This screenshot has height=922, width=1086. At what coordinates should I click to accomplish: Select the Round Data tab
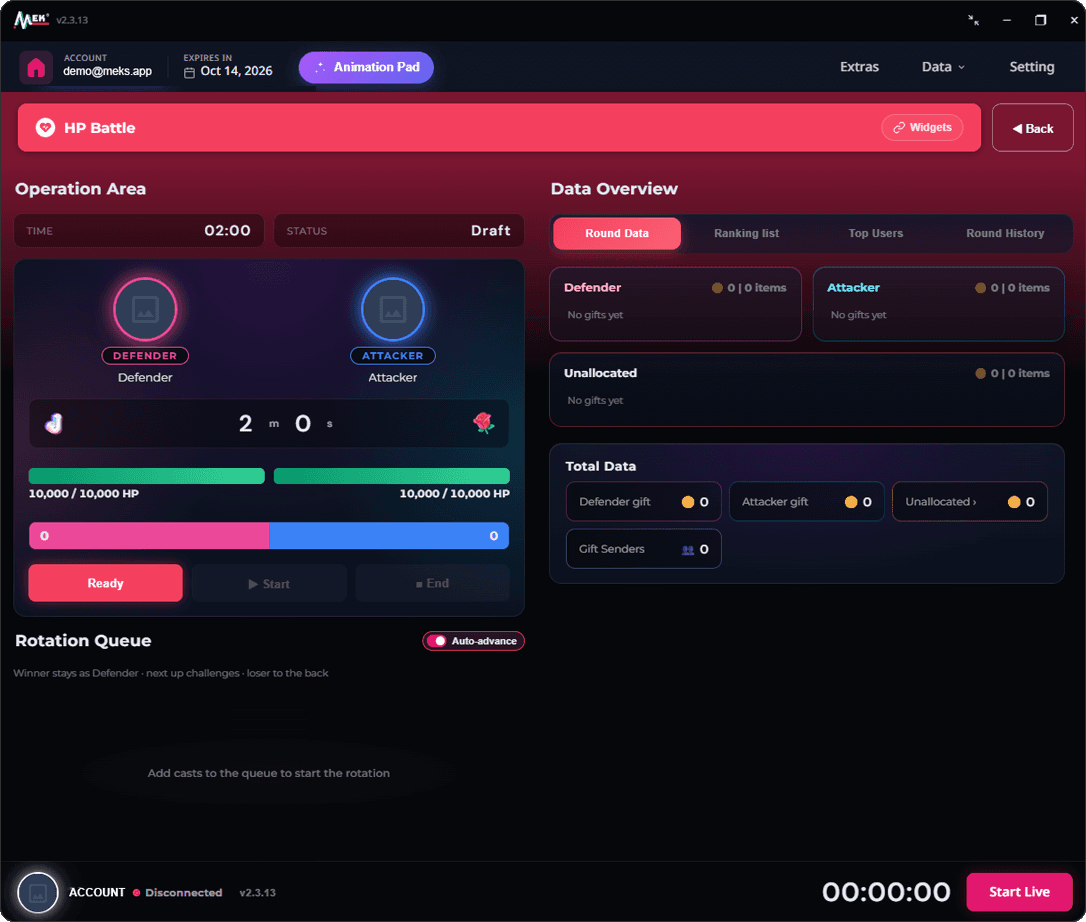point(617,233)
